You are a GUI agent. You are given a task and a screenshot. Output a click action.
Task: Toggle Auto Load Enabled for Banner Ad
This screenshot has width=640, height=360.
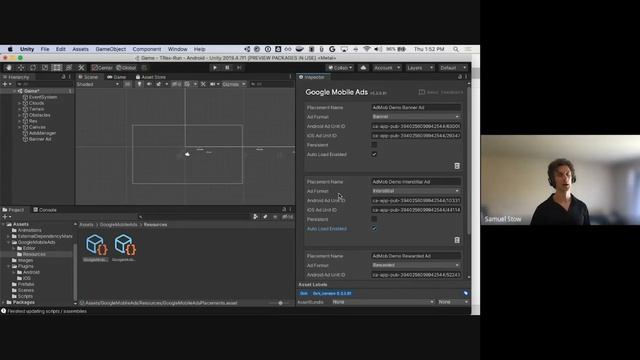[374, 154]
